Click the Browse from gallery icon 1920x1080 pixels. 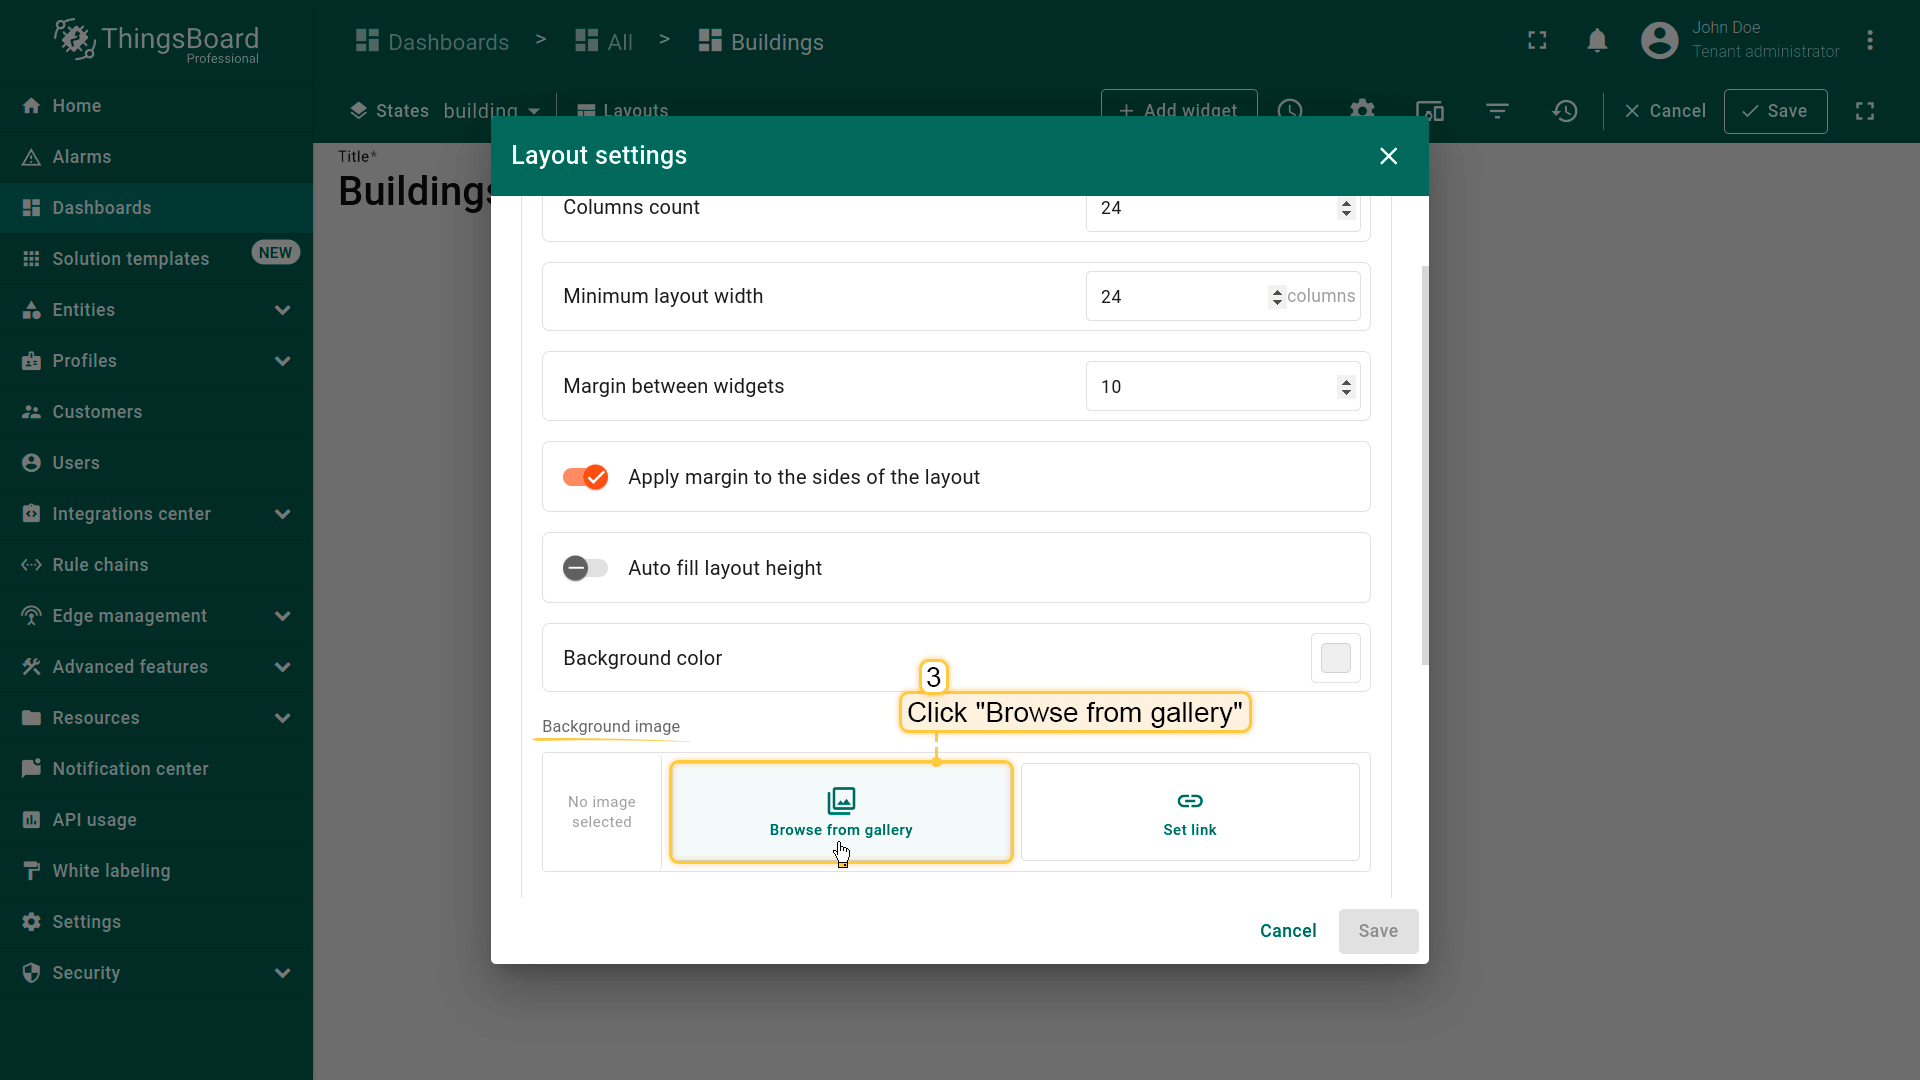point(841,800)
